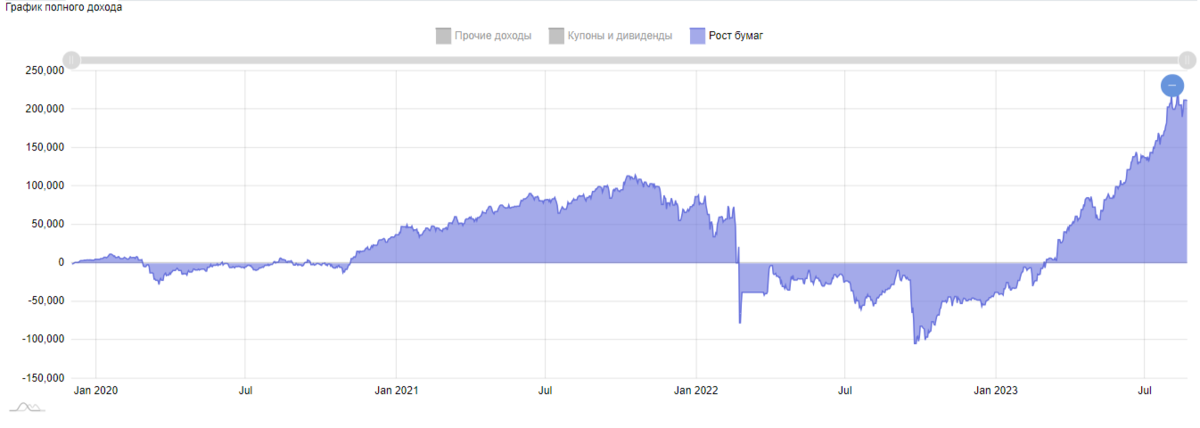Click the blue round zoom-out button

[x=1172, y=86]
